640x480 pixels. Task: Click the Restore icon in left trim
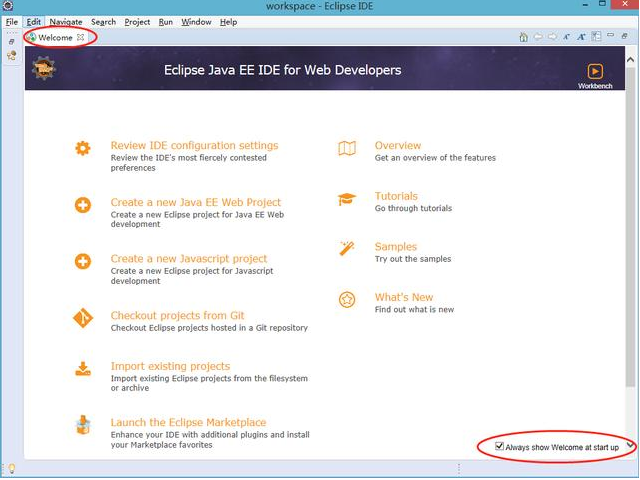(x=11, y=41)
